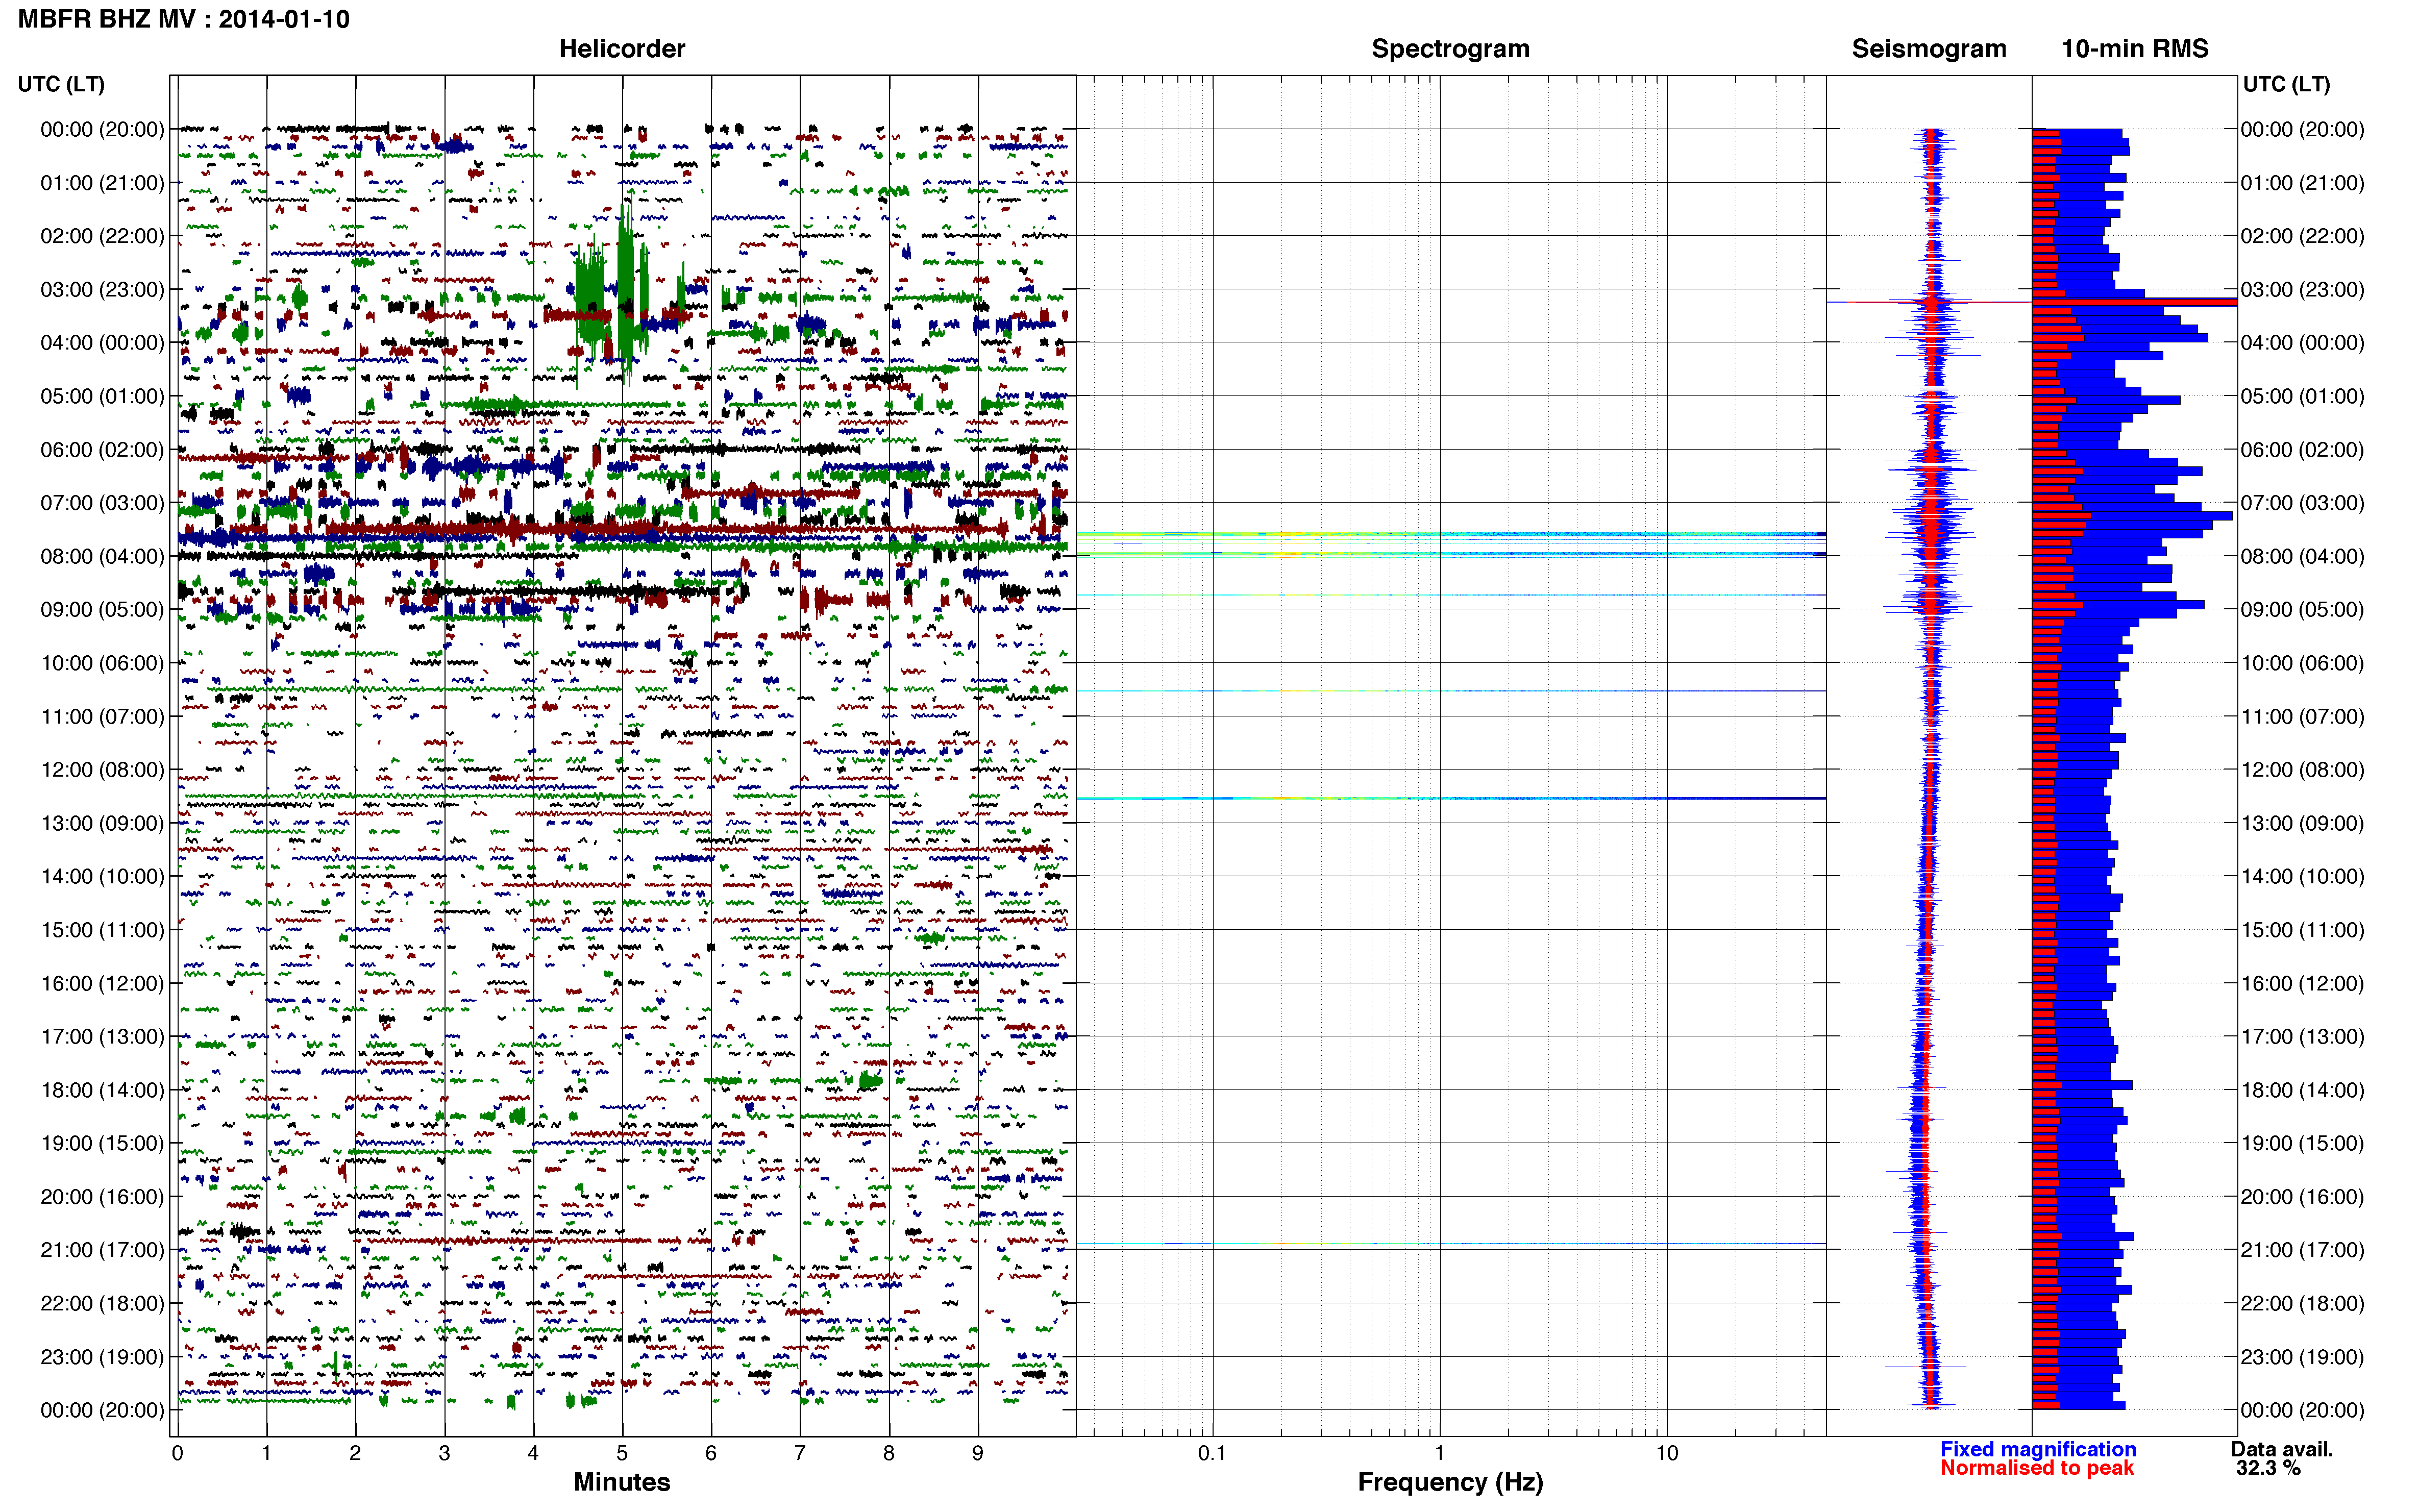Click the left '03:00 (23:00)' time label
2419x1512 pixels.
[102, 290]
